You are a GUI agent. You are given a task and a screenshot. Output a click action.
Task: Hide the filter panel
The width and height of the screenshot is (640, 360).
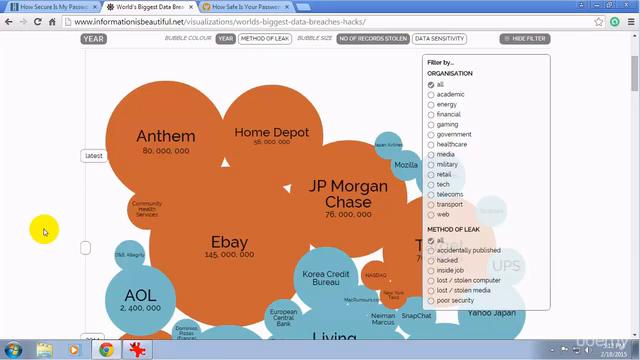click(x=525, y=39)
